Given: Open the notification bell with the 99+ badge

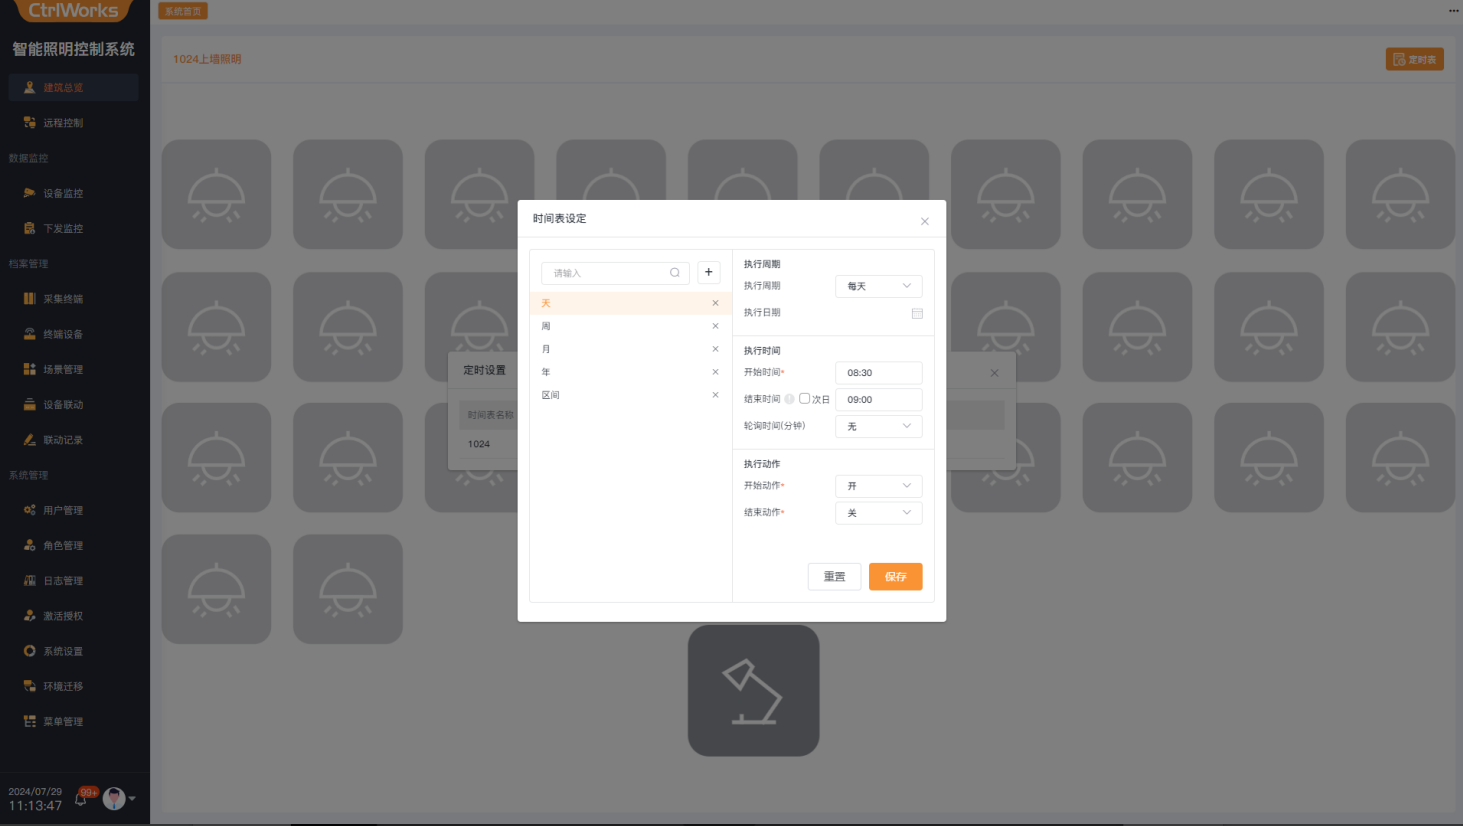Looking at the screenshot, I should point(81,798).
